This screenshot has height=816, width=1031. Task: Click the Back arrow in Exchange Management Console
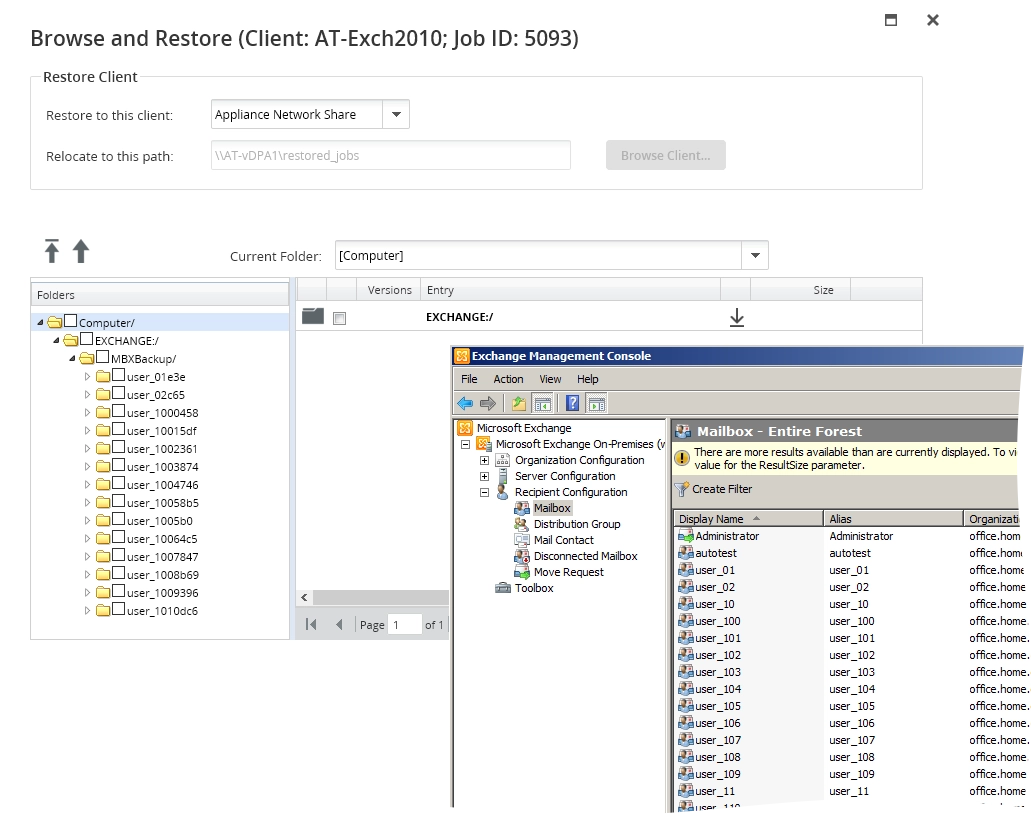465,403
